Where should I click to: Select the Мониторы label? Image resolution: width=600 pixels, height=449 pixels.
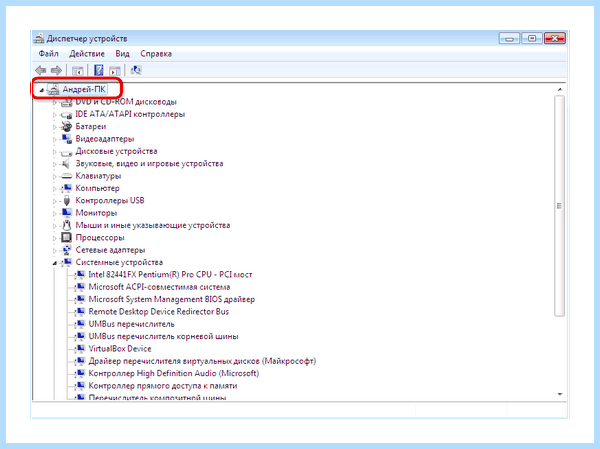coord(96,213)
